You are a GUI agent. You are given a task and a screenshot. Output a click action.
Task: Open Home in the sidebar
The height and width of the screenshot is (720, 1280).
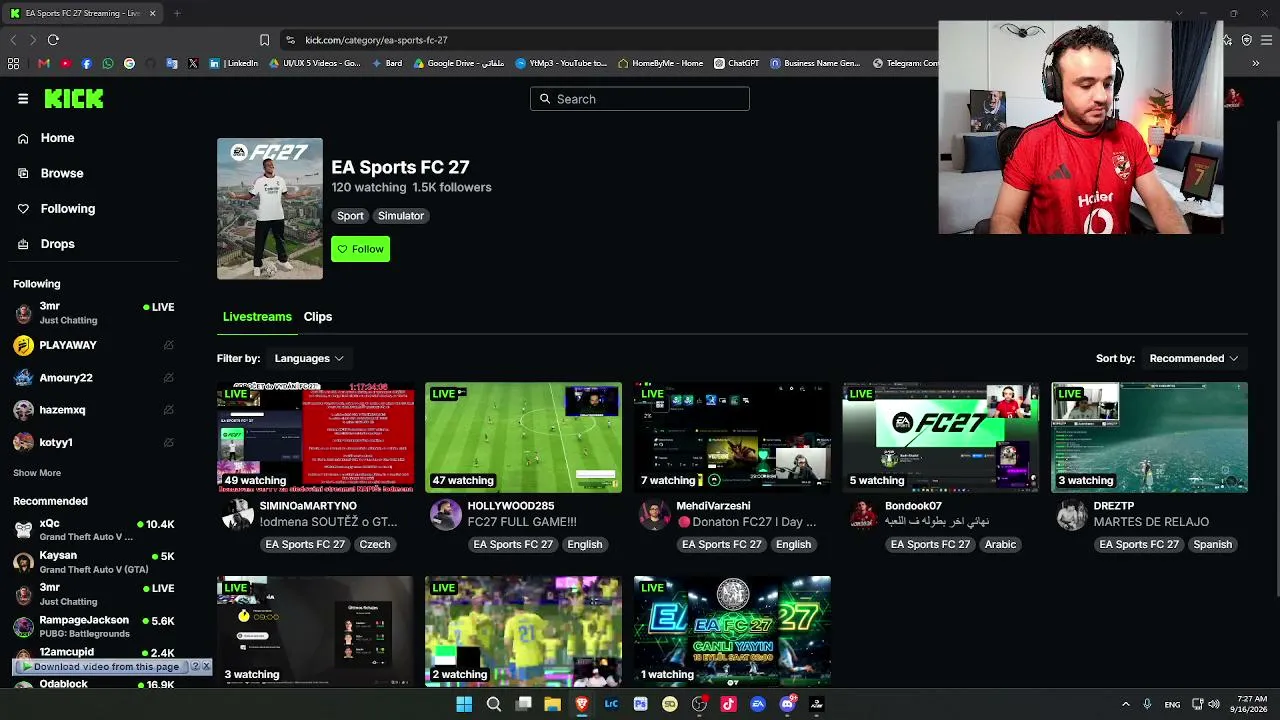57,138
